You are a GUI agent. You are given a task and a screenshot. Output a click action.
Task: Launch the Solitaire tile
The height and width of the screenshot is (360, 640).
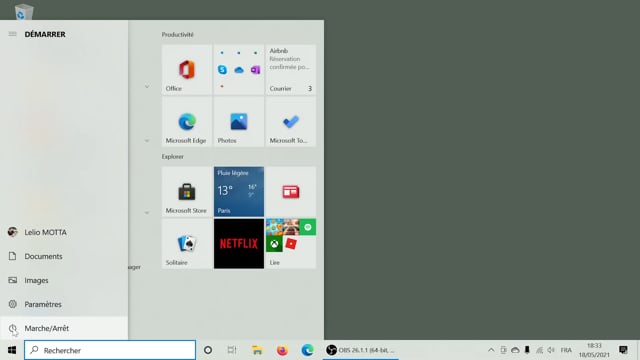(x=187, y=244)
